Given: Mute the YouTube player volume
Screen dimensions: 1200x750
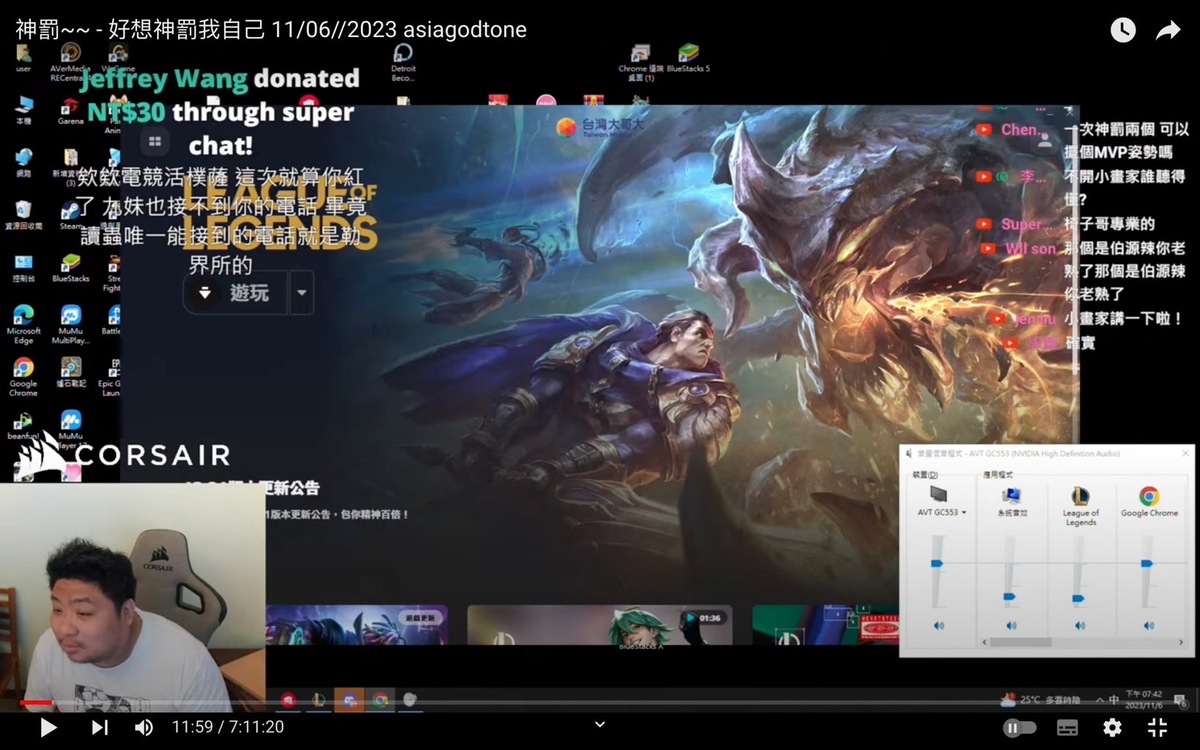Looking at the screenshot, I should pos(144,728).
